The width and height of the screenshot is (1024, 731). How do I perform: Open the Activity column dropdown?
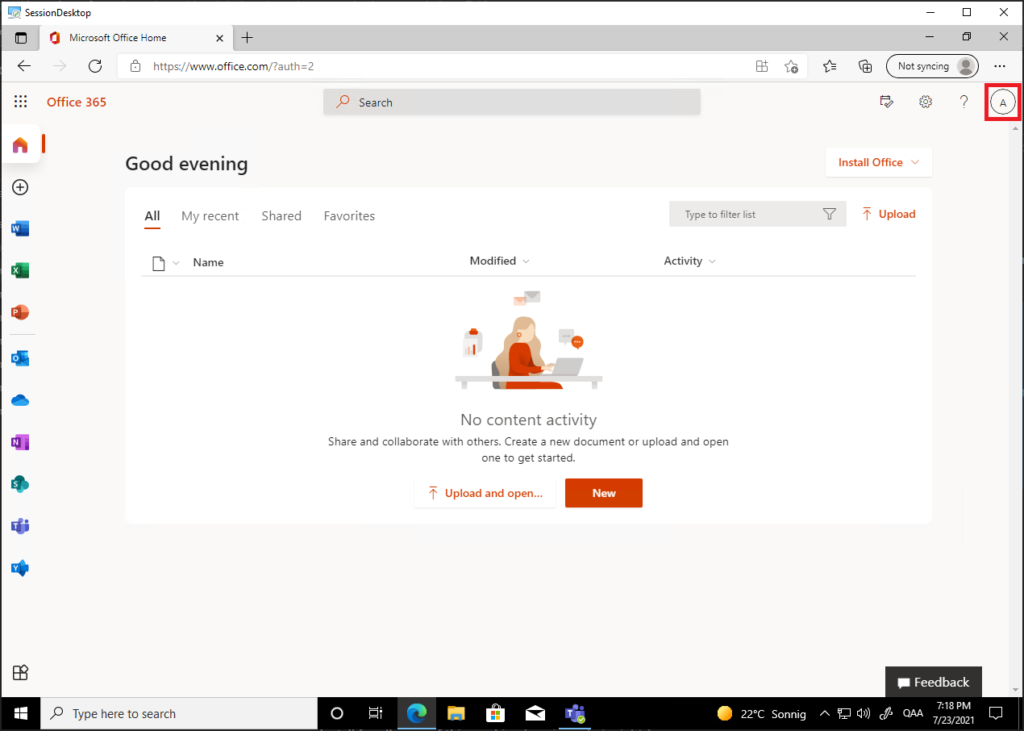point(690,261)
